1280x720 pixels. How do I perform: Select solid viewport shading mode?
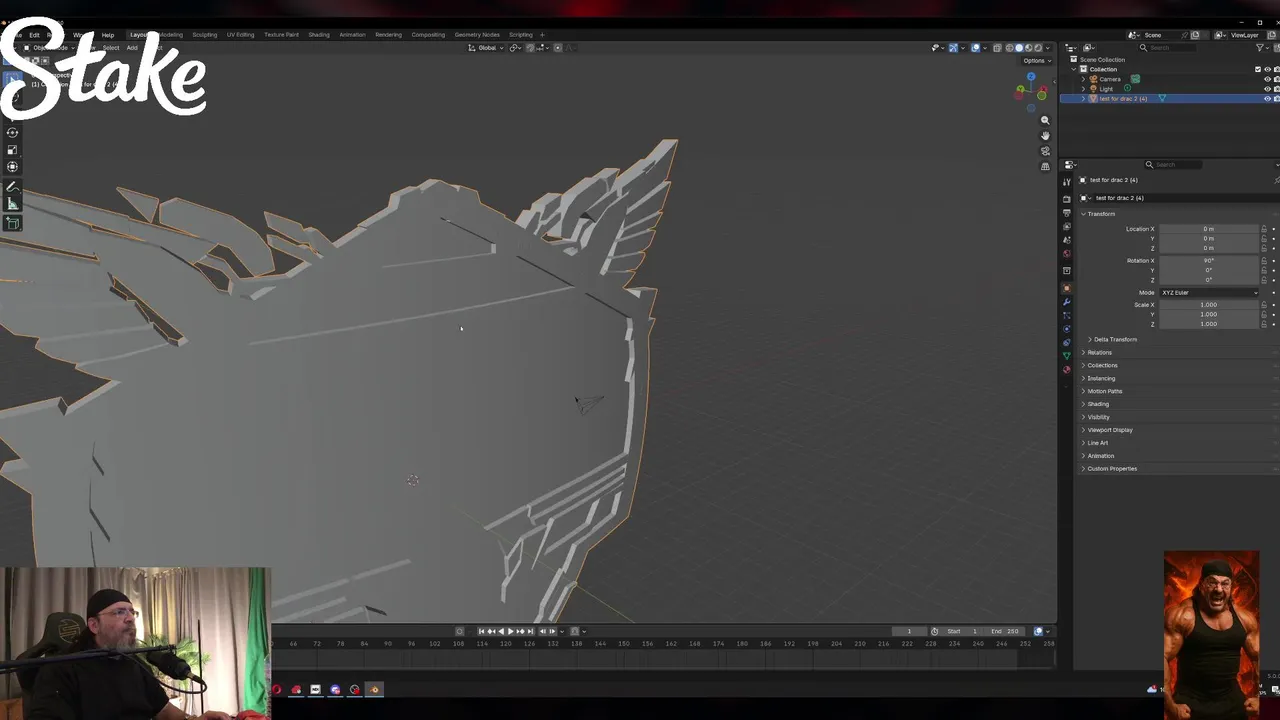[1019, 48]
